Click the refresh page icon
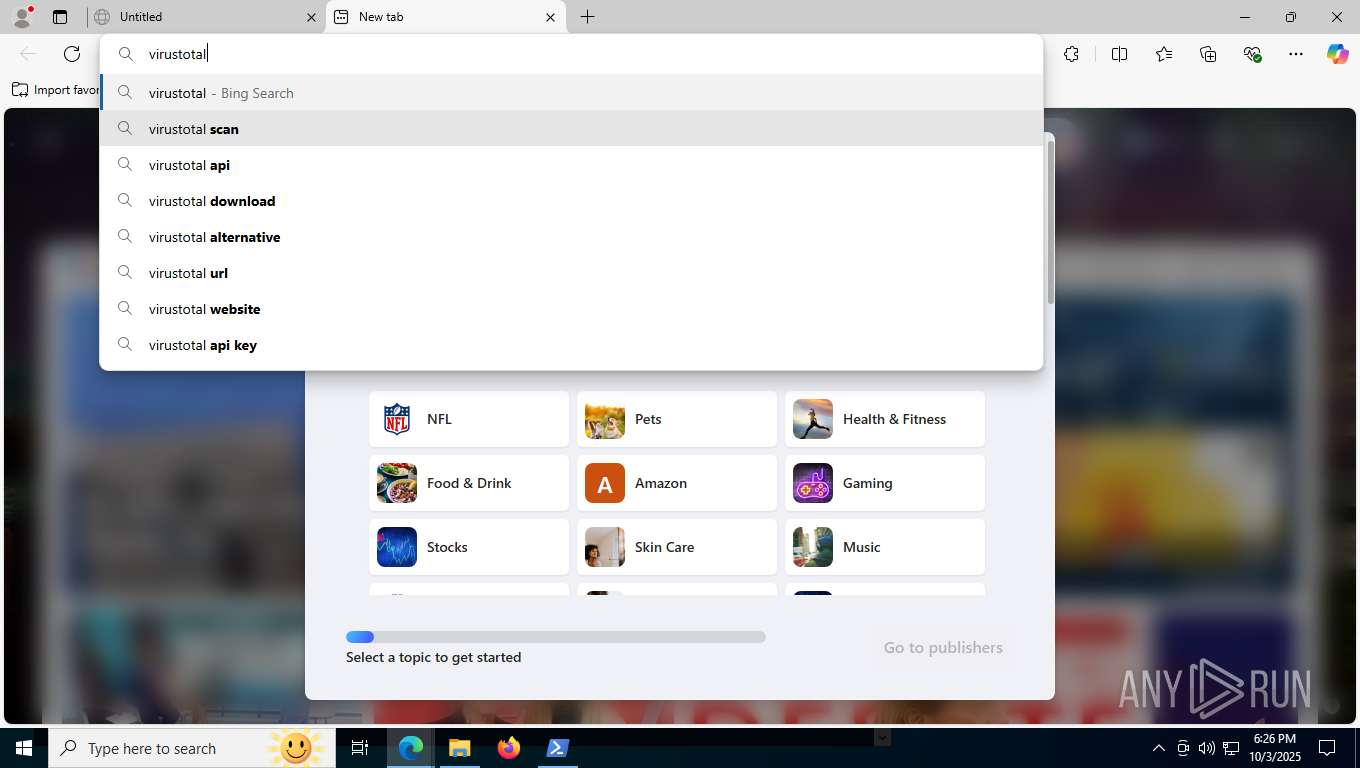Viewport: 1360px width, 768px height. pos(72,54)
